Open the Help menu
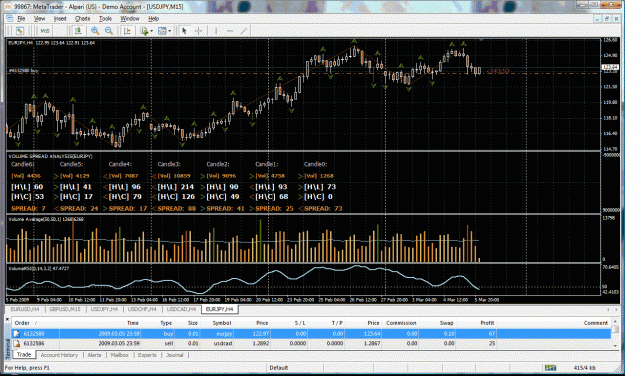Viewport: 625px width, 376px height. pyautogui.click(x=153, y=18)
